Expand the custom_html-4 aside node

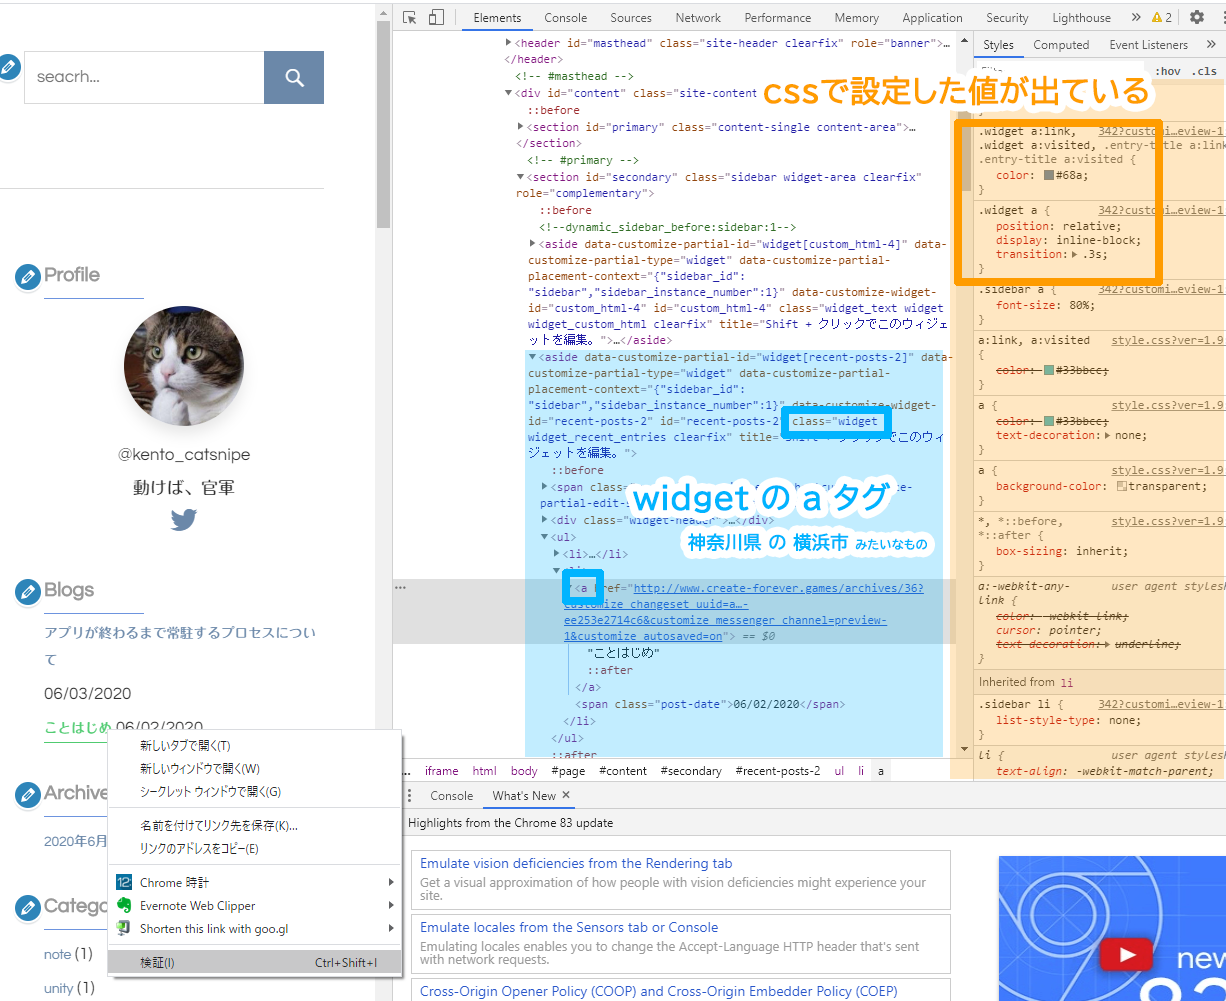coord(532,244)
